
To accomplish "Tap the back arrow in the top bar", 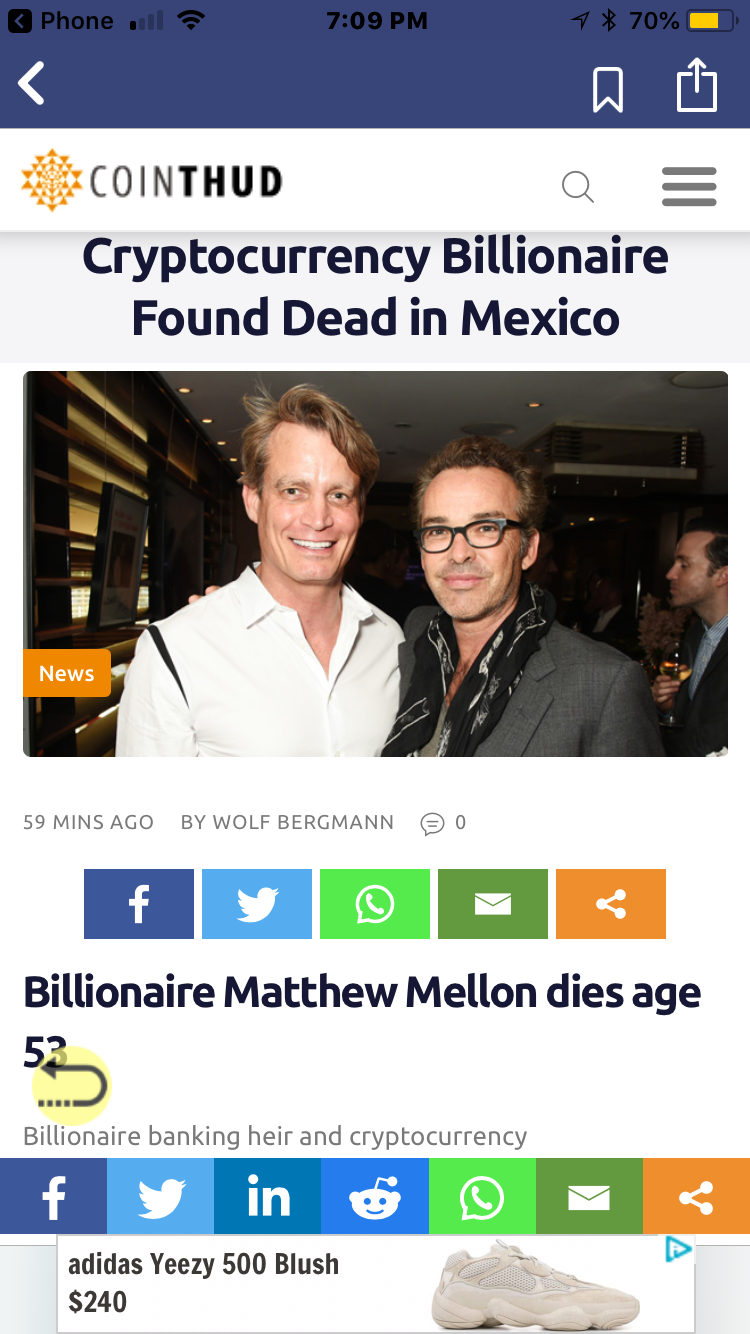I will click(31, 83).
